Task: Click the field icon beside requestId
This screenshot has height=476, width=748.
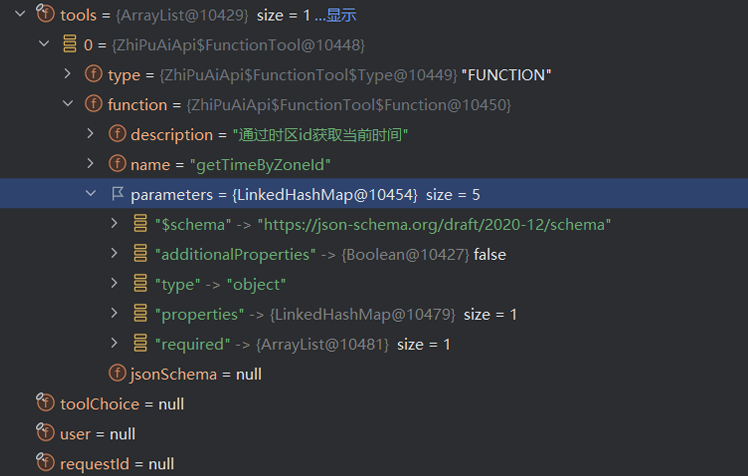Action: (44, 464)
